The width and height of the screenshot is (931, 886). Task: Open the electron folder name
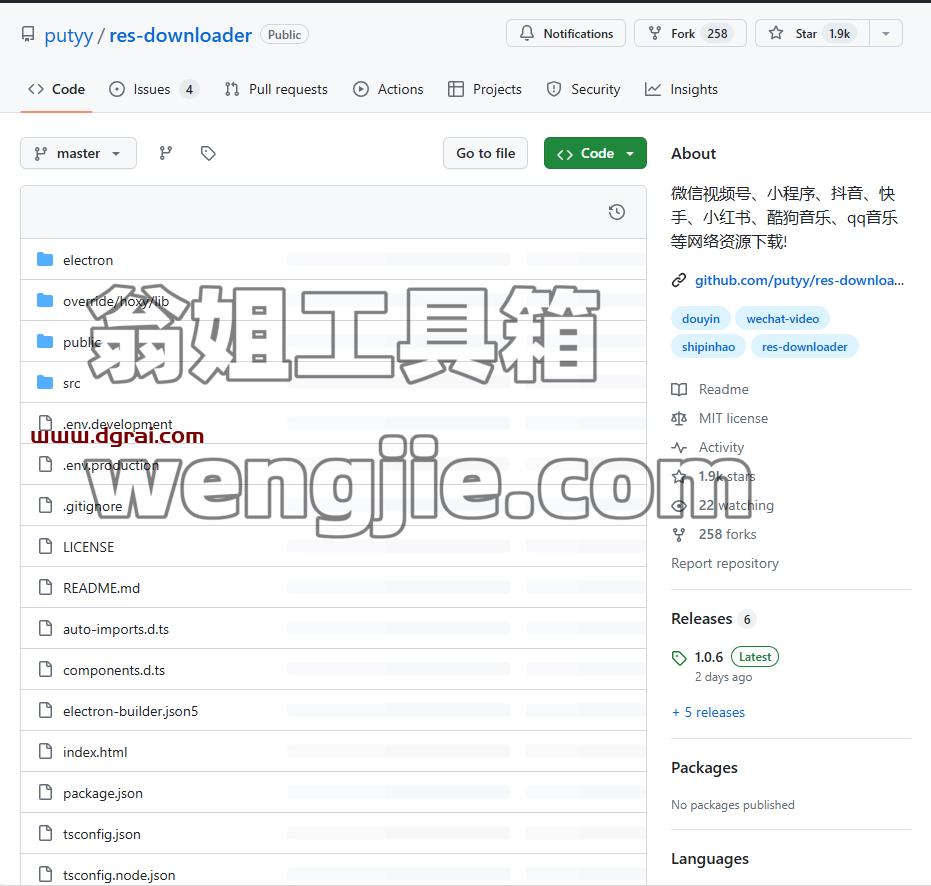point(88,260)
